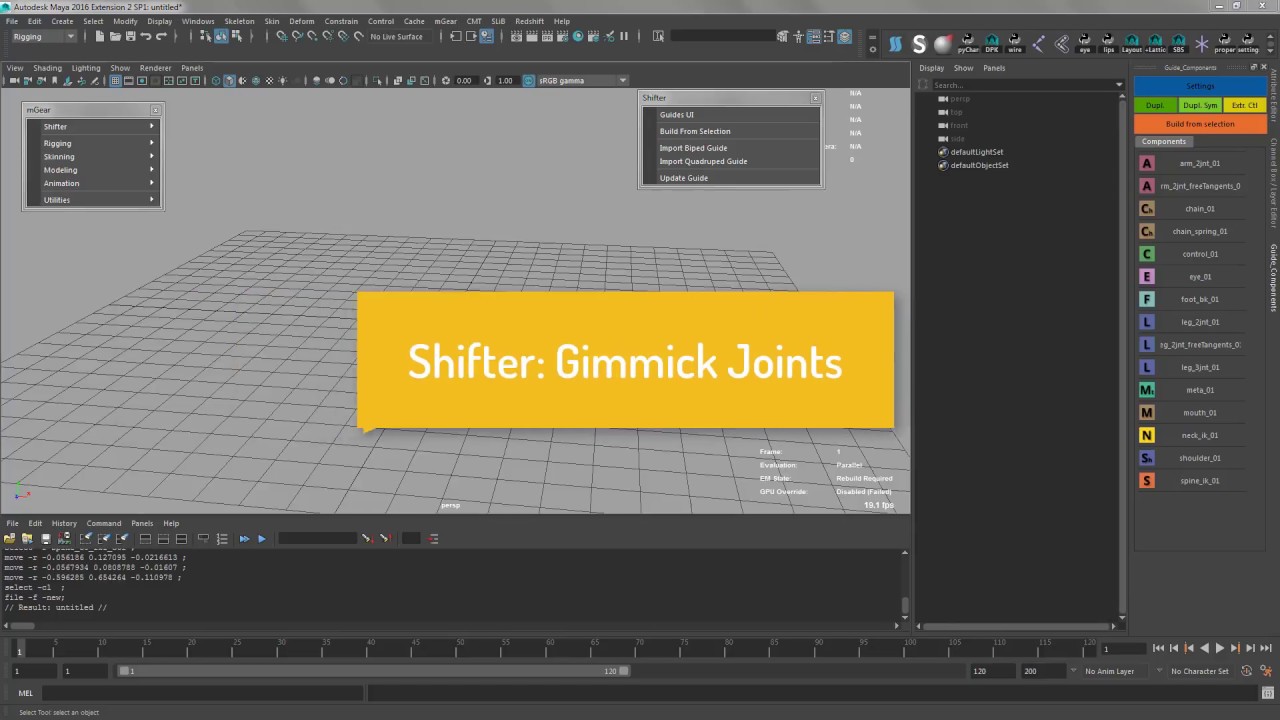This screenshot has width=1280, height=720.
Task: Toggle the viewport grid display icon
Action: point(116,80)
